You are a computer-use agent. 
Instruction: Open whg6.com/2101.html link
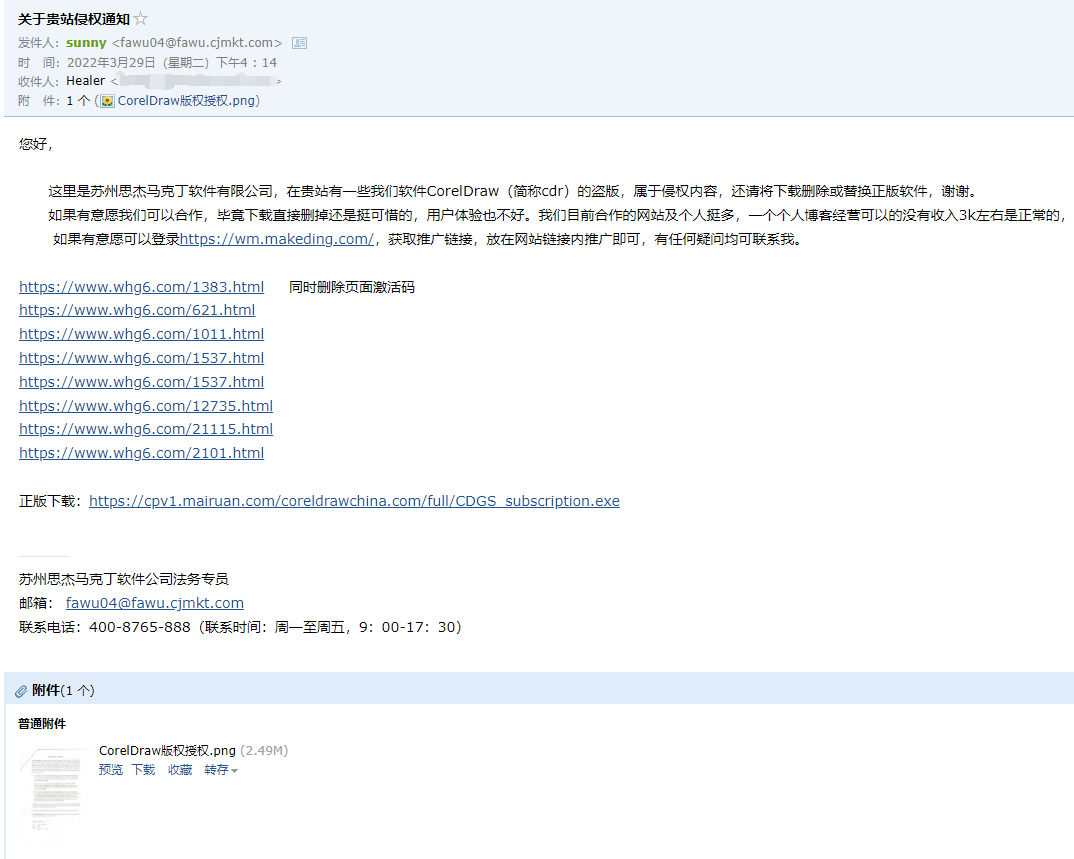click(x=141, y=453)
